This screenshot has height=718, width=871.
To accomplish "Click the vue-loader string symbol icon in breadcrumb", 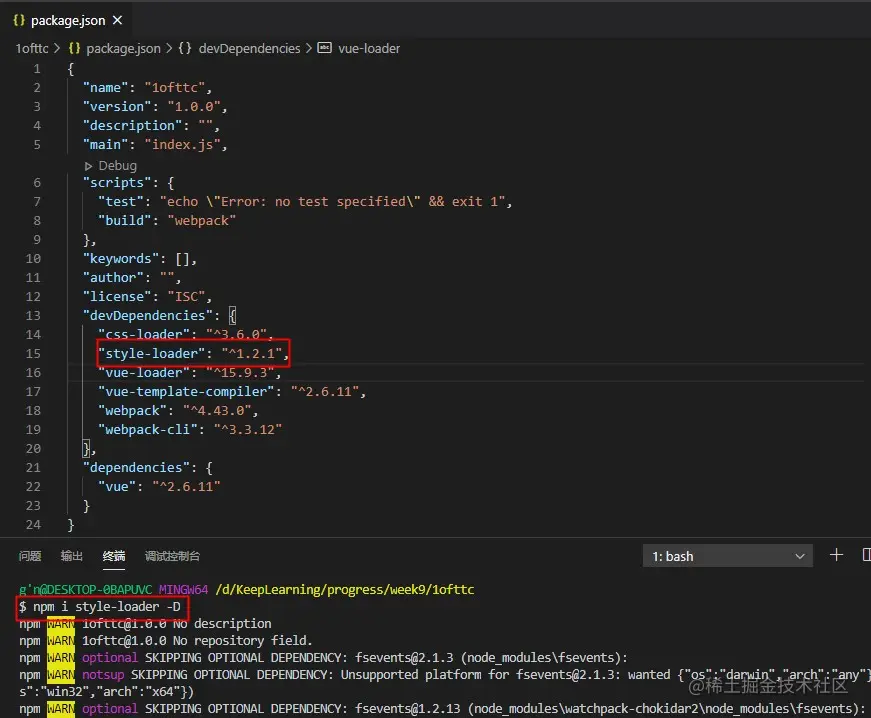I will [x=324, y=48].
